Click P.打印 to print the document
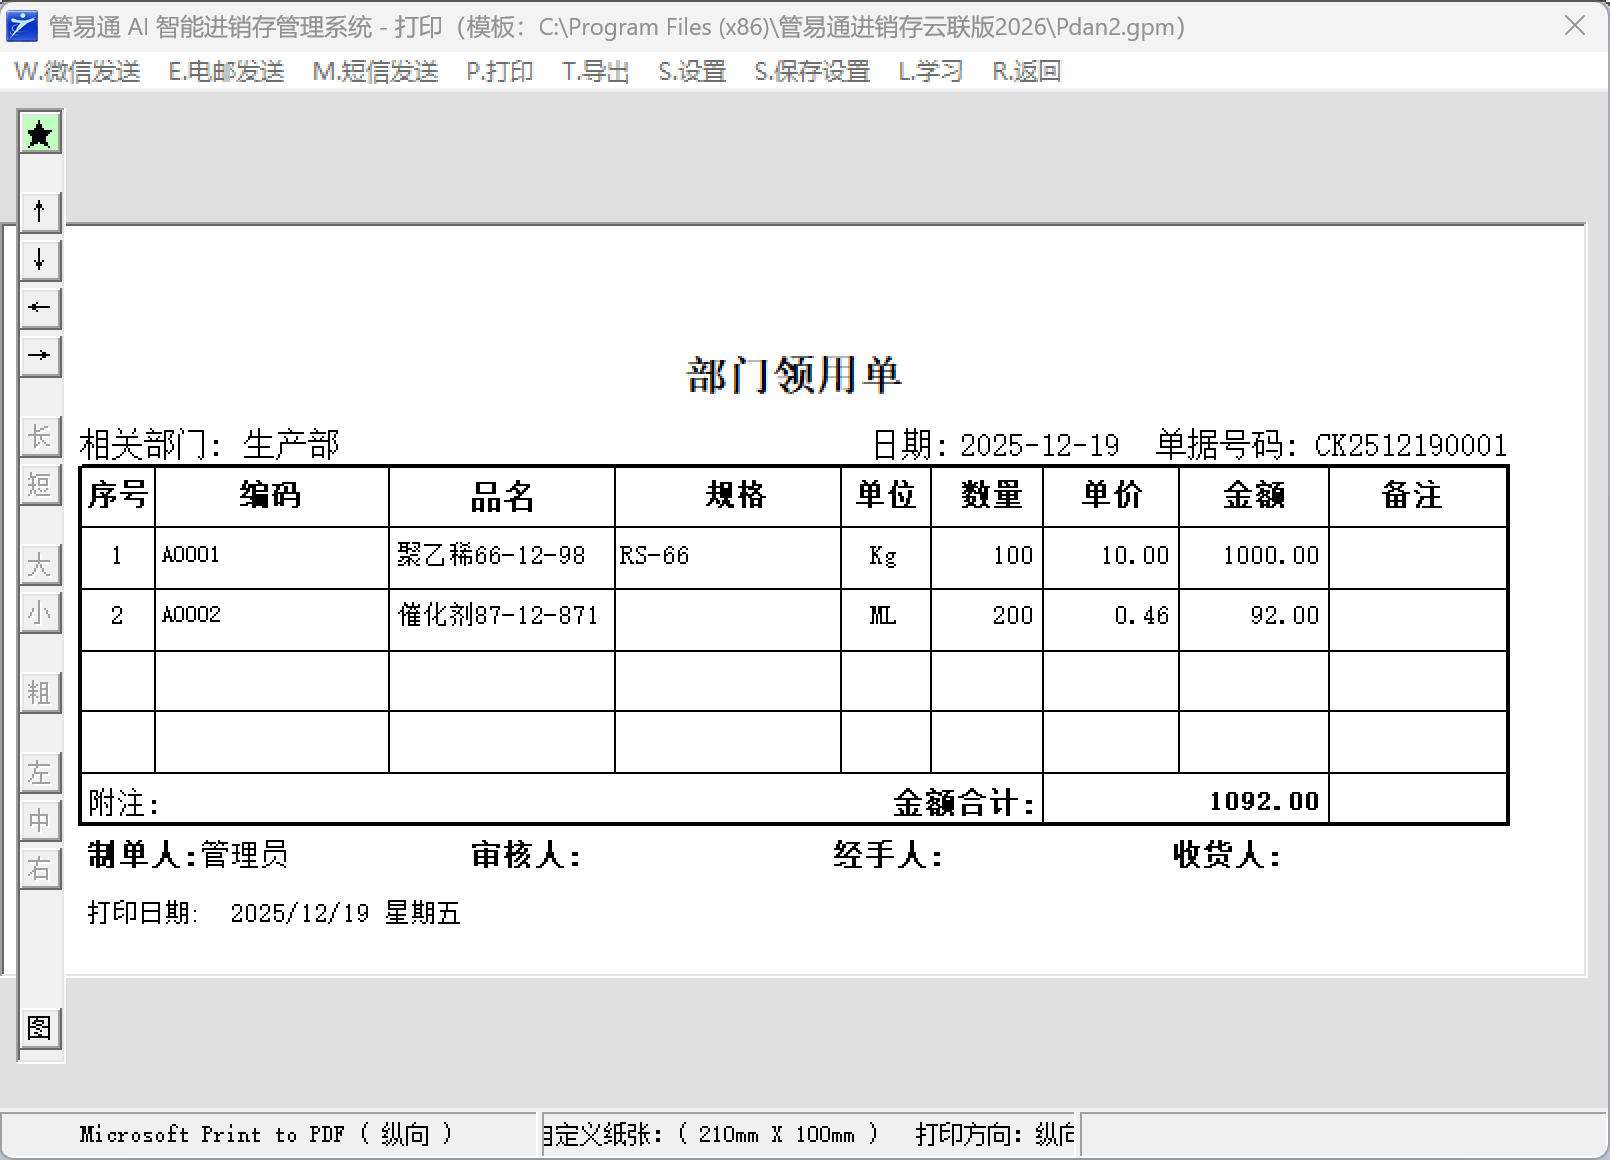1610x1160 pixels. 499,72
